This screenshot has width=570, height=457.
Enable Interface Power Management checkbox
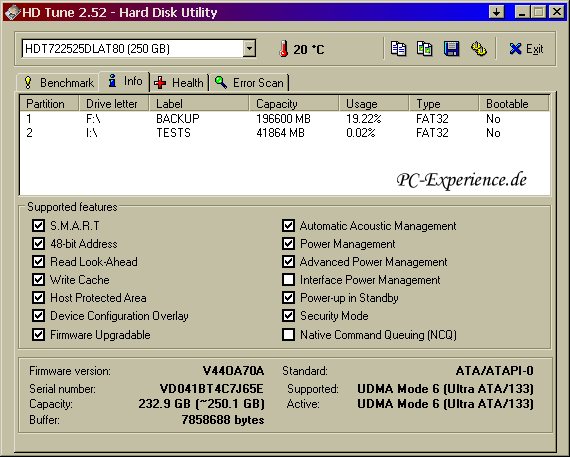point(288,279)
